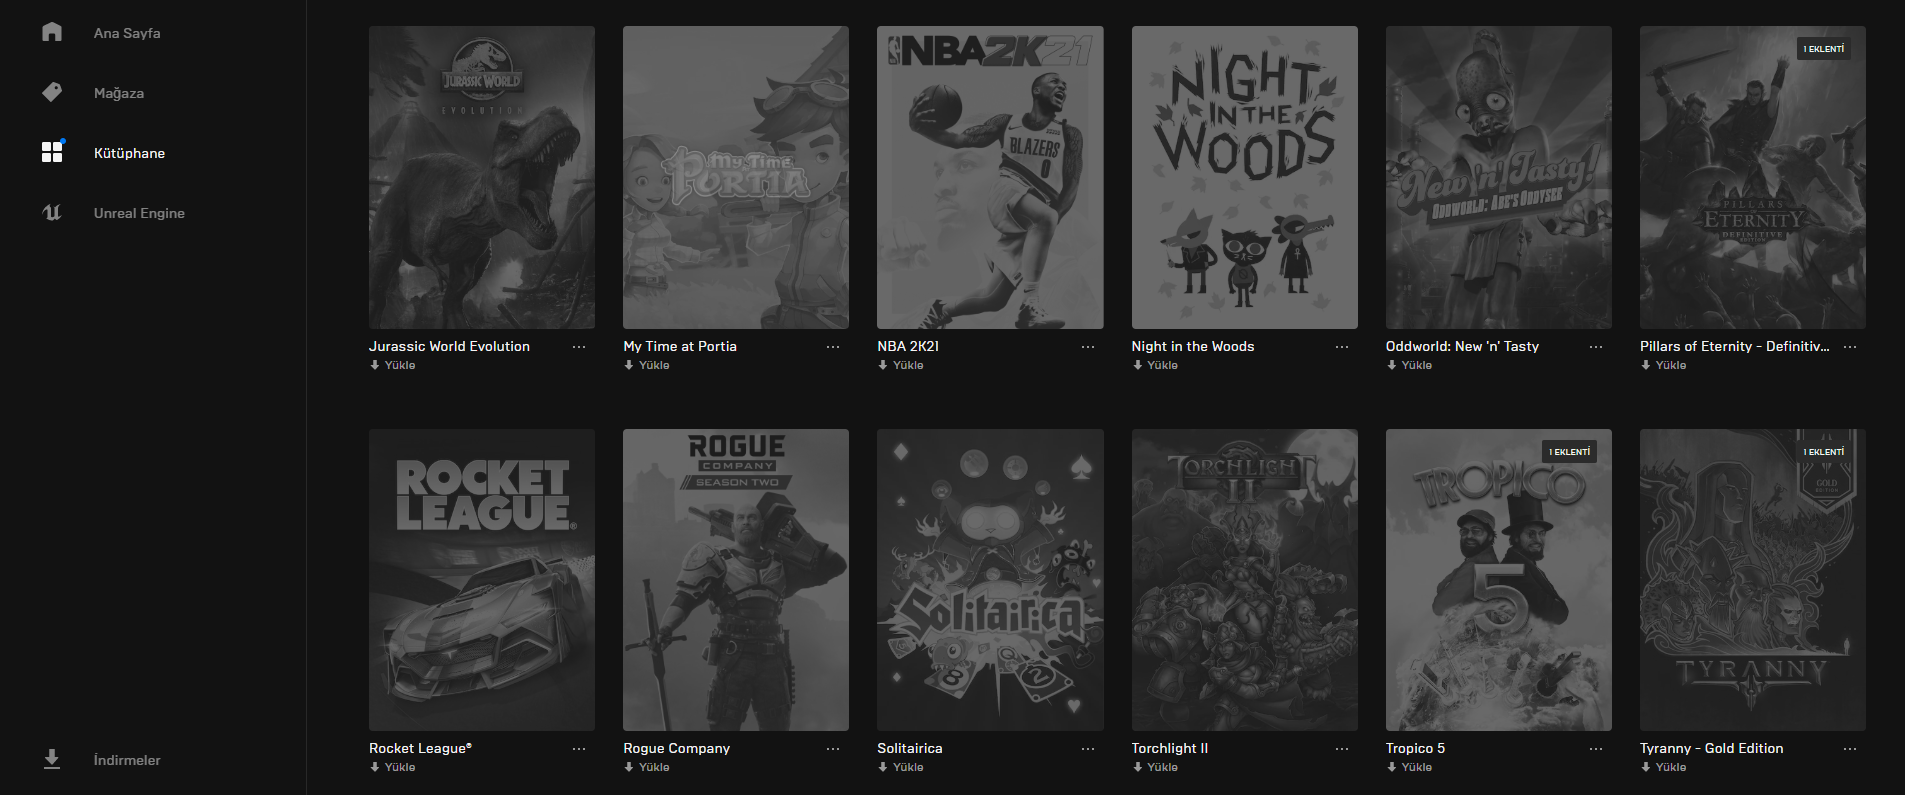Image resolution: width=1905 pixels, height=795 pixels.
Task: Click the 1 EKLENTİ badge on Tropico 5
Action: point(1570,452)
